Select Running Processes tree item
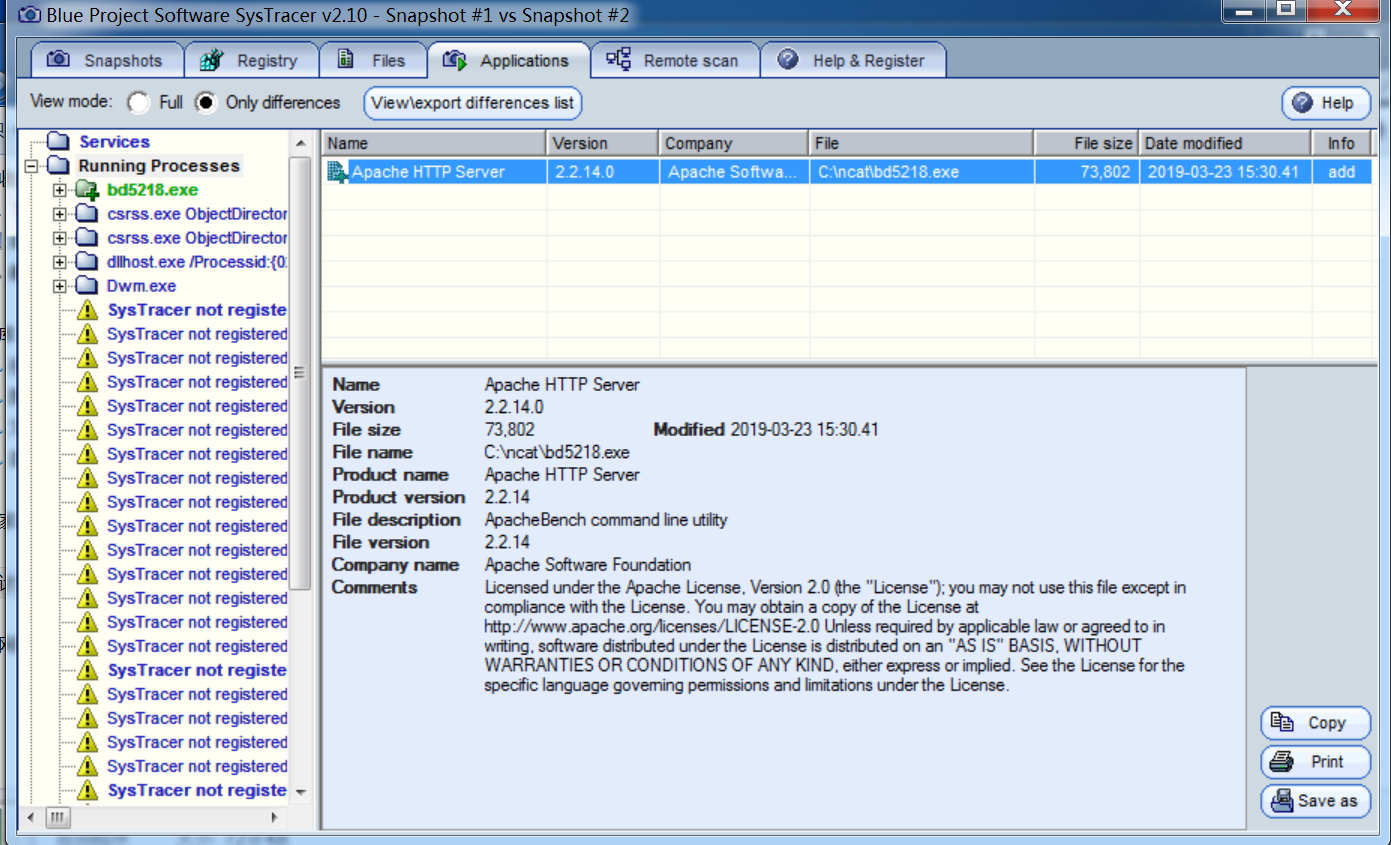The image size is (1391, 845). (159, 166)
